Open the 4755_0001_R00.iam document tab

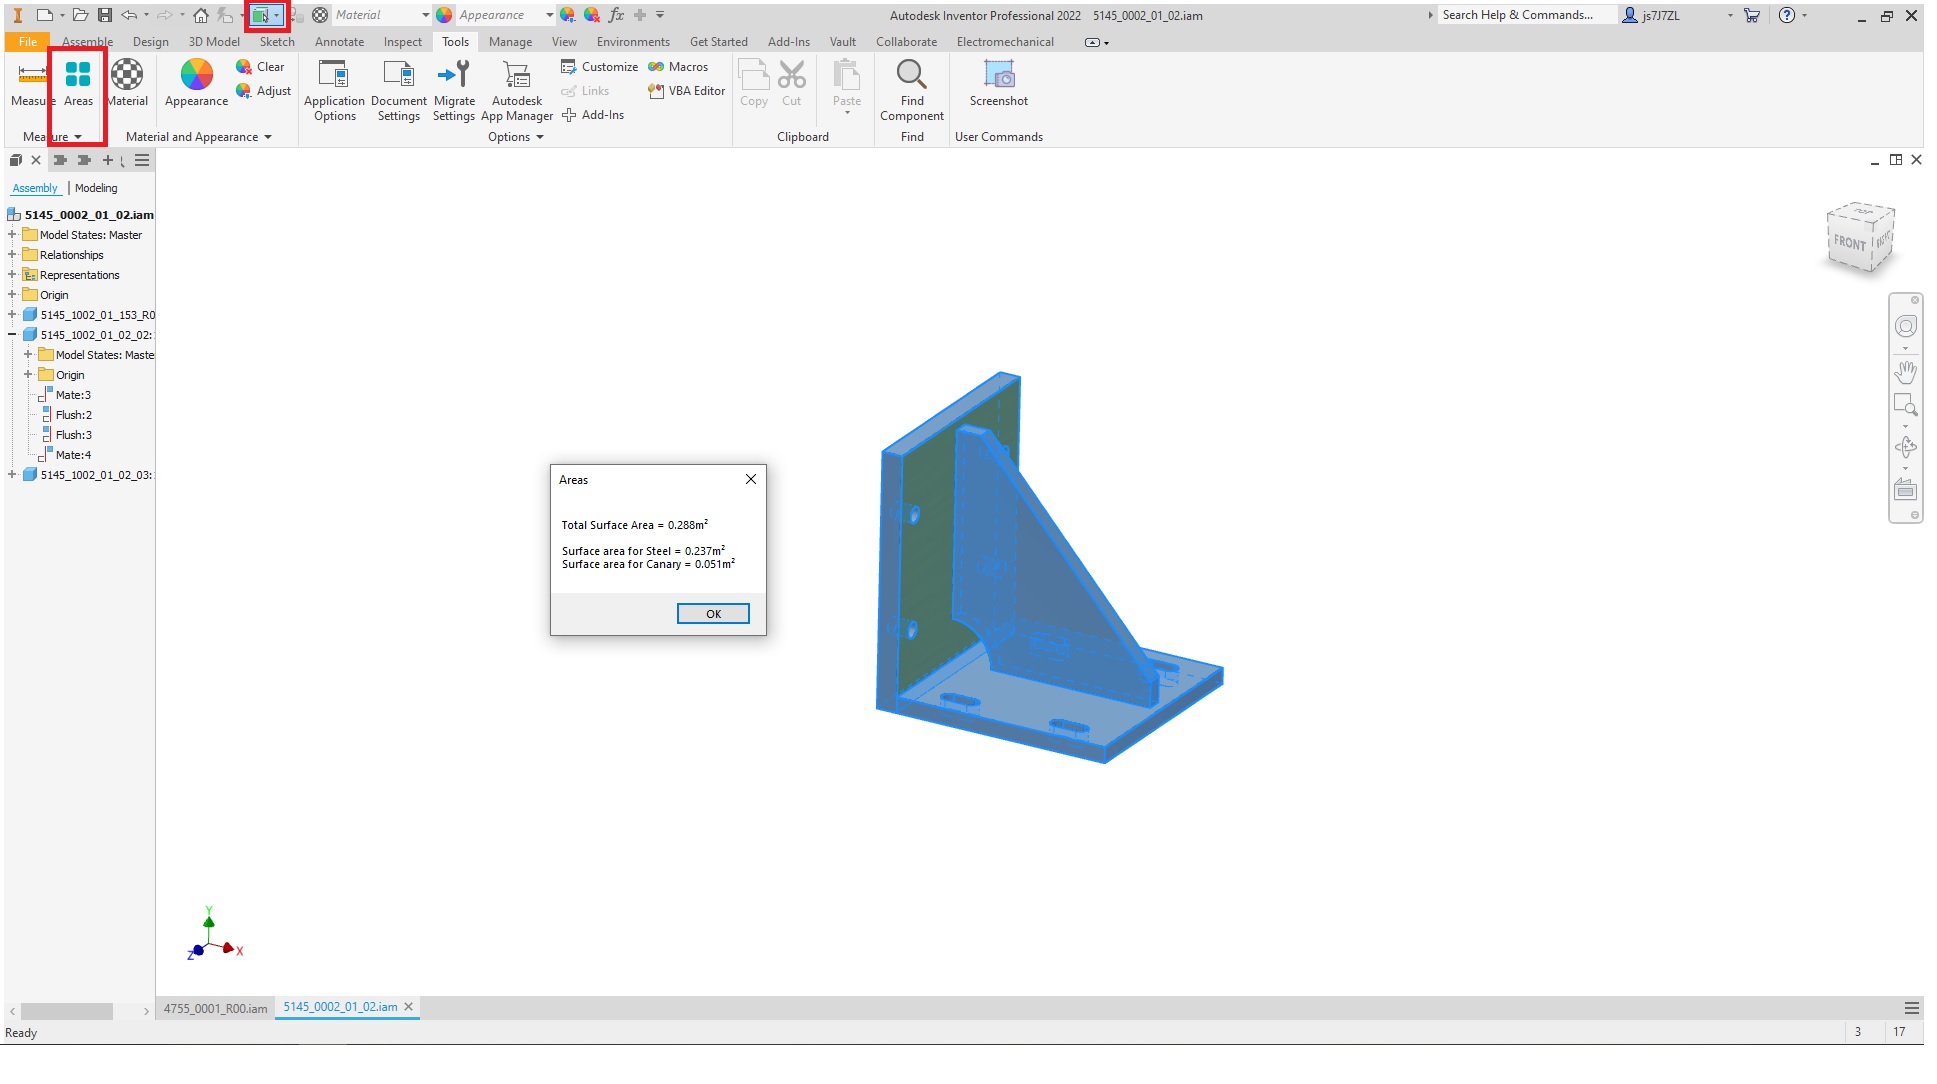pos(215,1008)
